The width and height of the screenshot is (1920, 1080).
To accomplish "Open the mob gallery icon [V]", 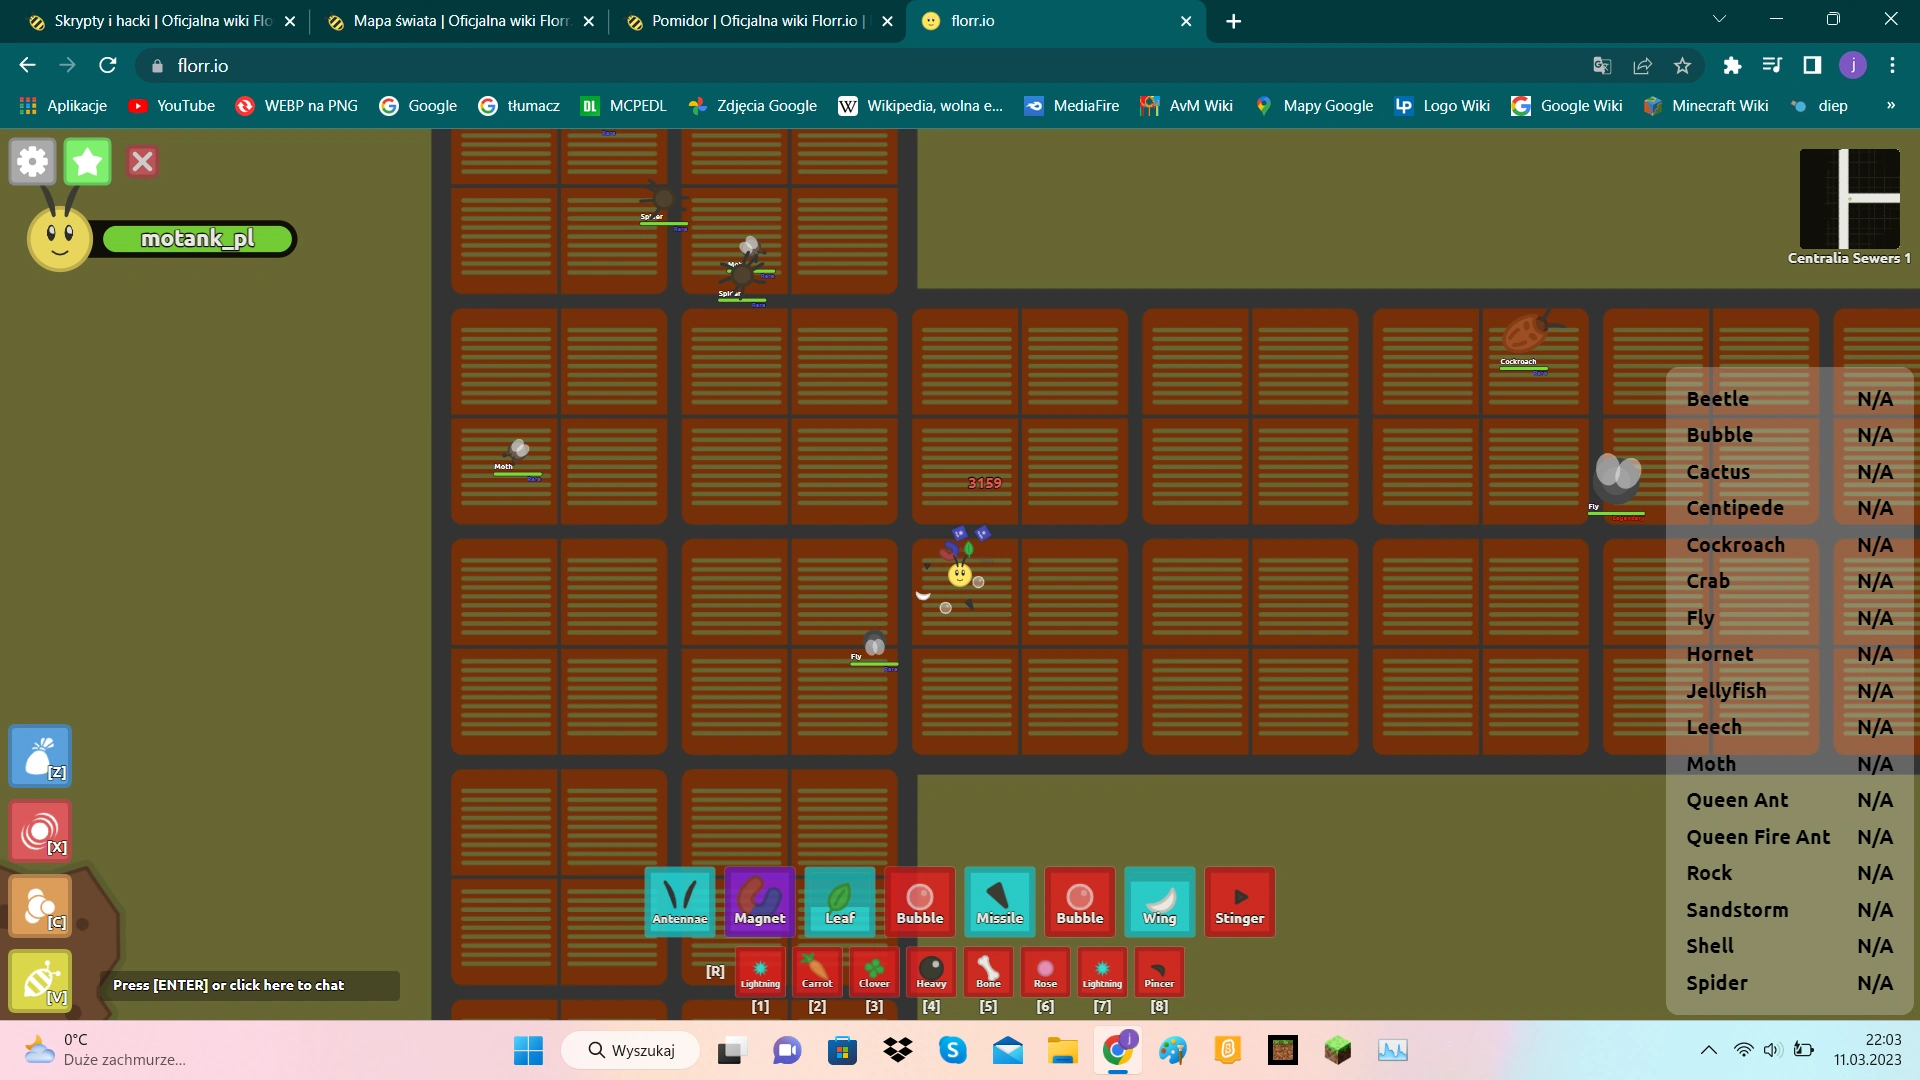I will click(x=40, y=981).
